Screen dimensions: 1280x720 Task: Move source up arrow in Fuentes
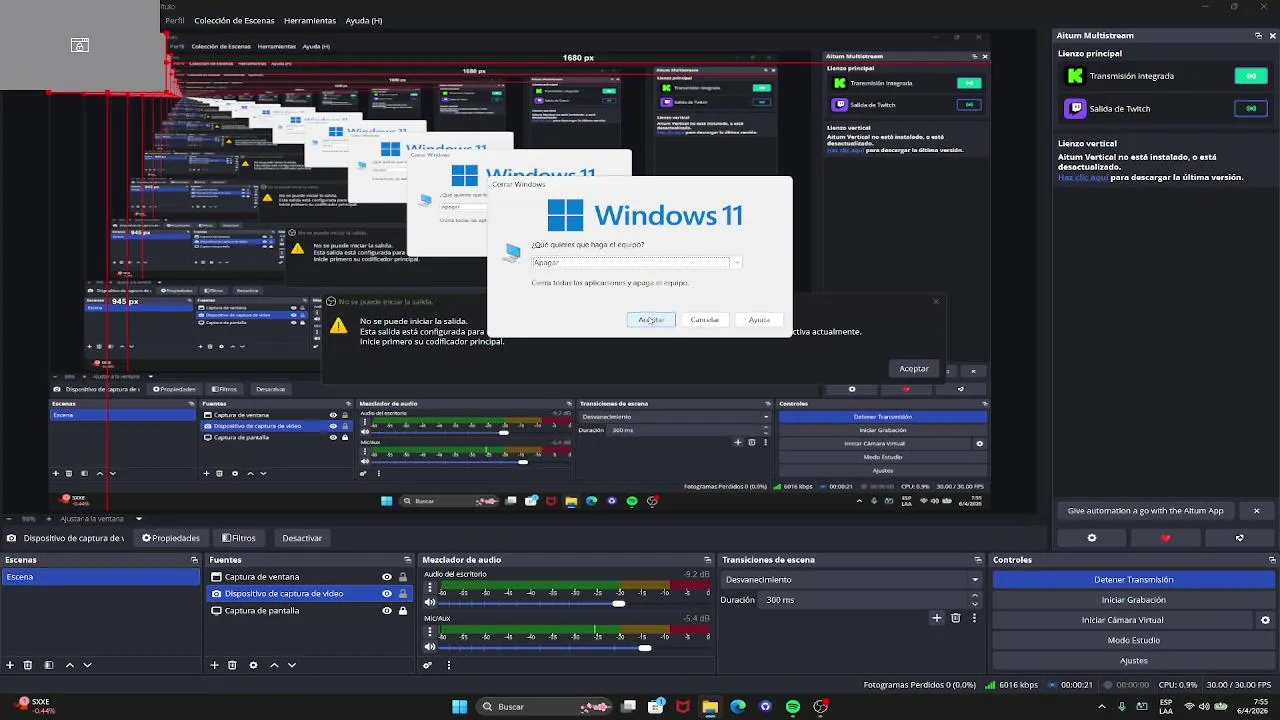coord(274,665)
